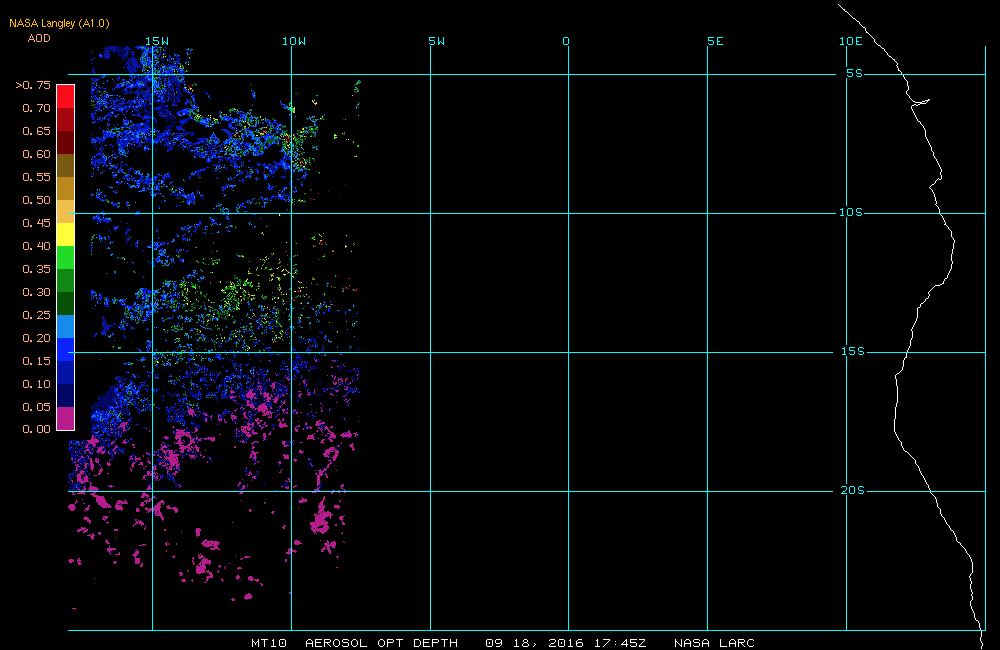Click the '0.30' legend value
The image size is (1000, 650).
(36, 292)
